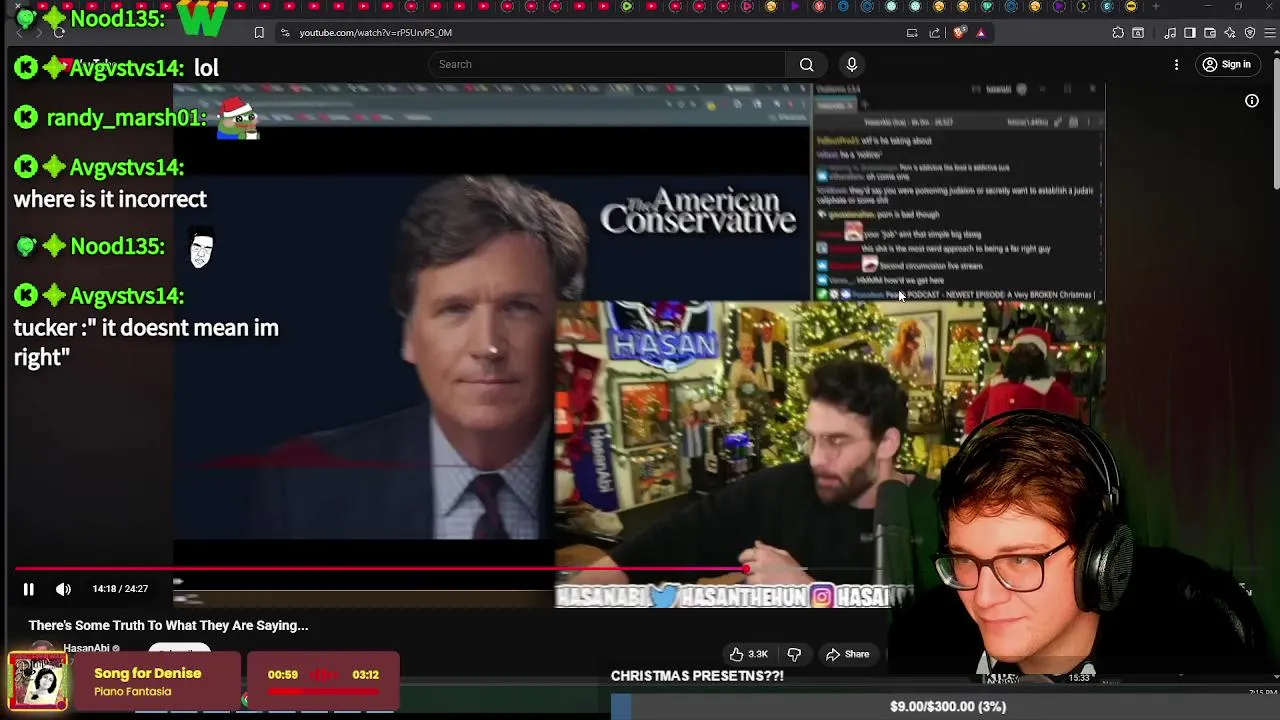Open the browser extensions puzzle icon
Viewport: 1280px width, 720px height.
tap(1118, 32)
